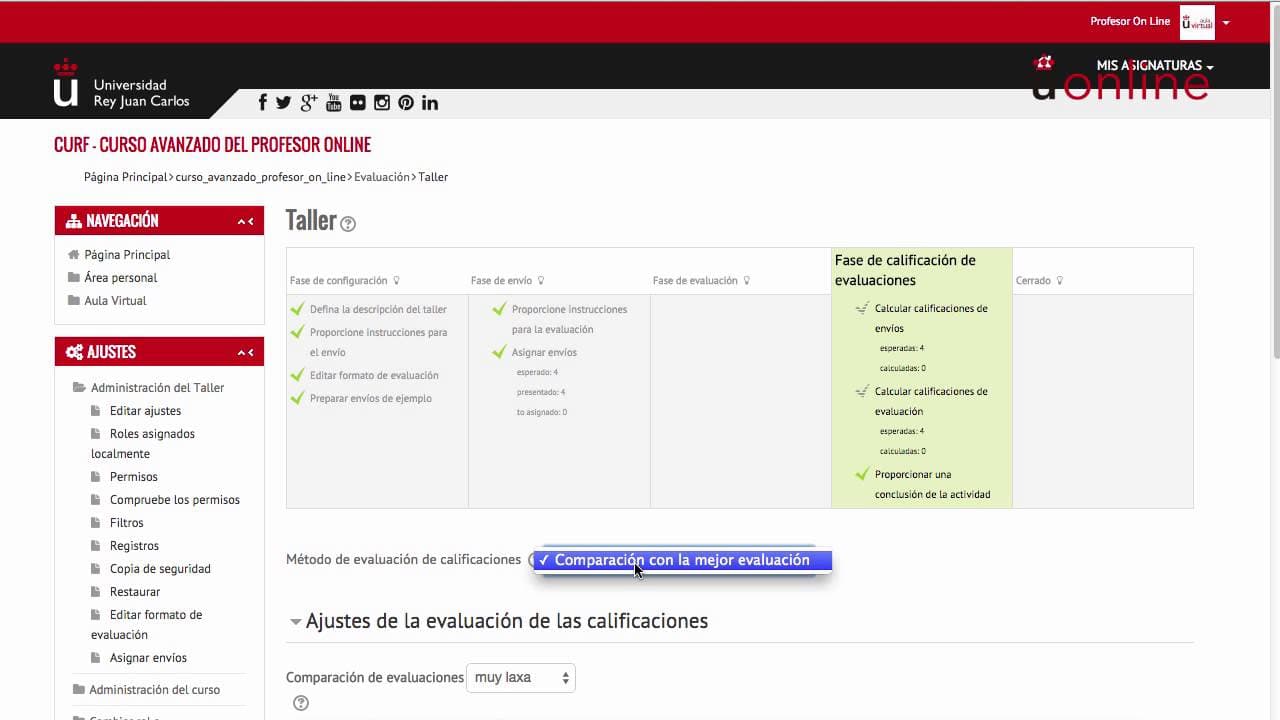Click the help icon below Comparación de evaluaciones
1280x720 pixels.
301,703
